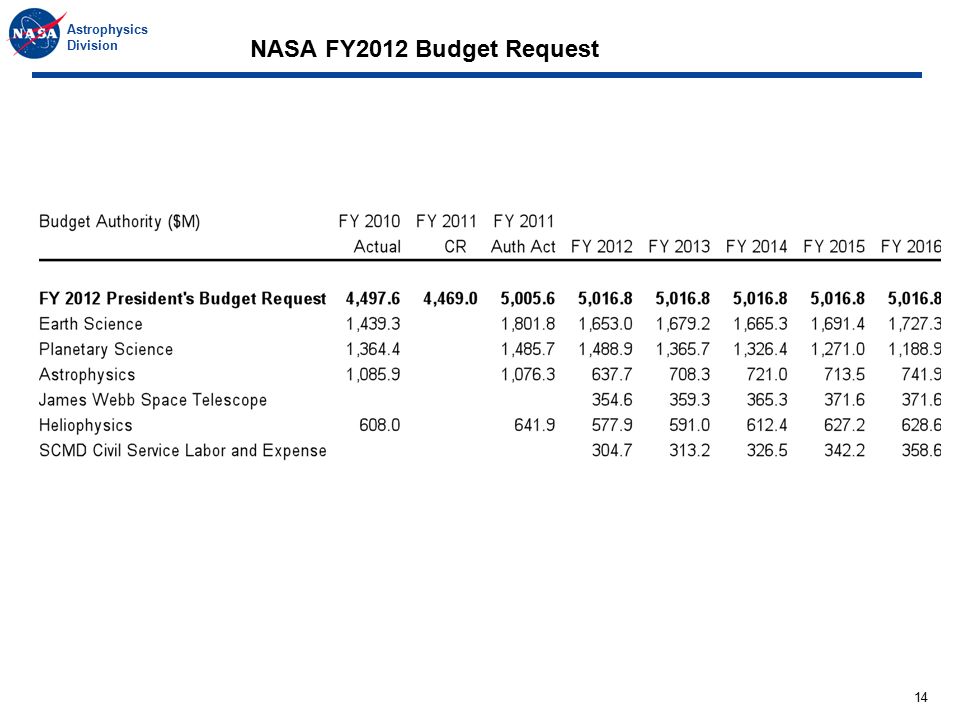Select the Budget Authority ($M) header

[119, 221]
